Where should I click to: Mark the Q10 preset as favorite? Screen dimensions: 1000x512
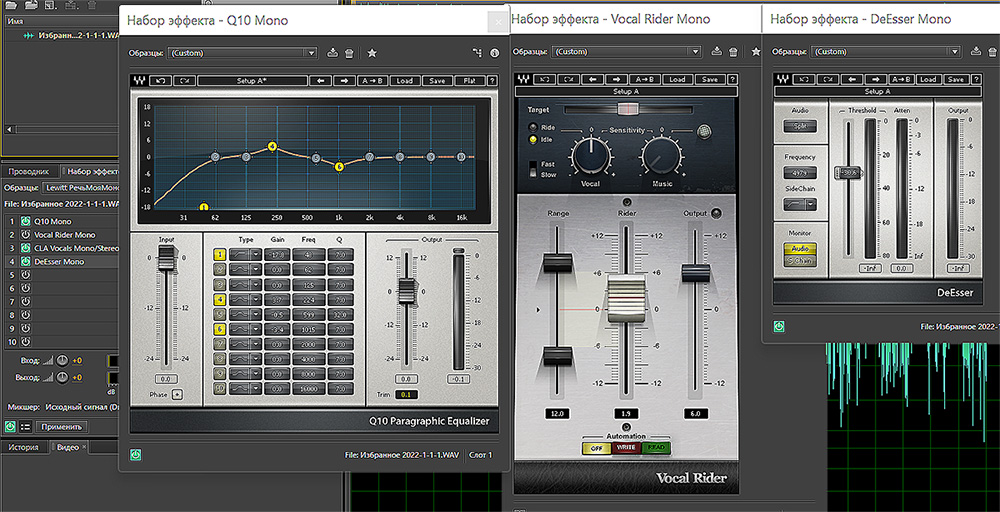(x=372, y=53)
